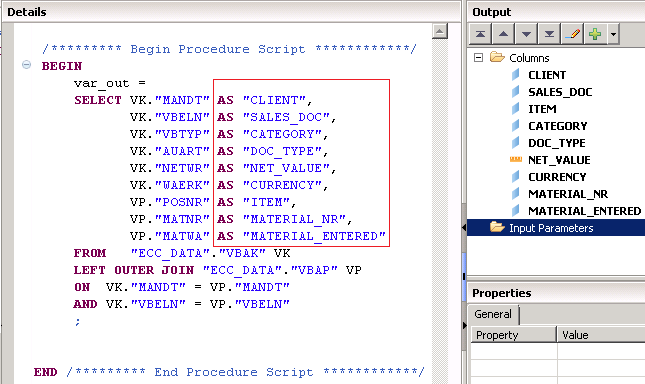Click the NET_VALUE measure ruler icon
The width and height of the screenshot is (645, 384).
click(x=516, y=160)
